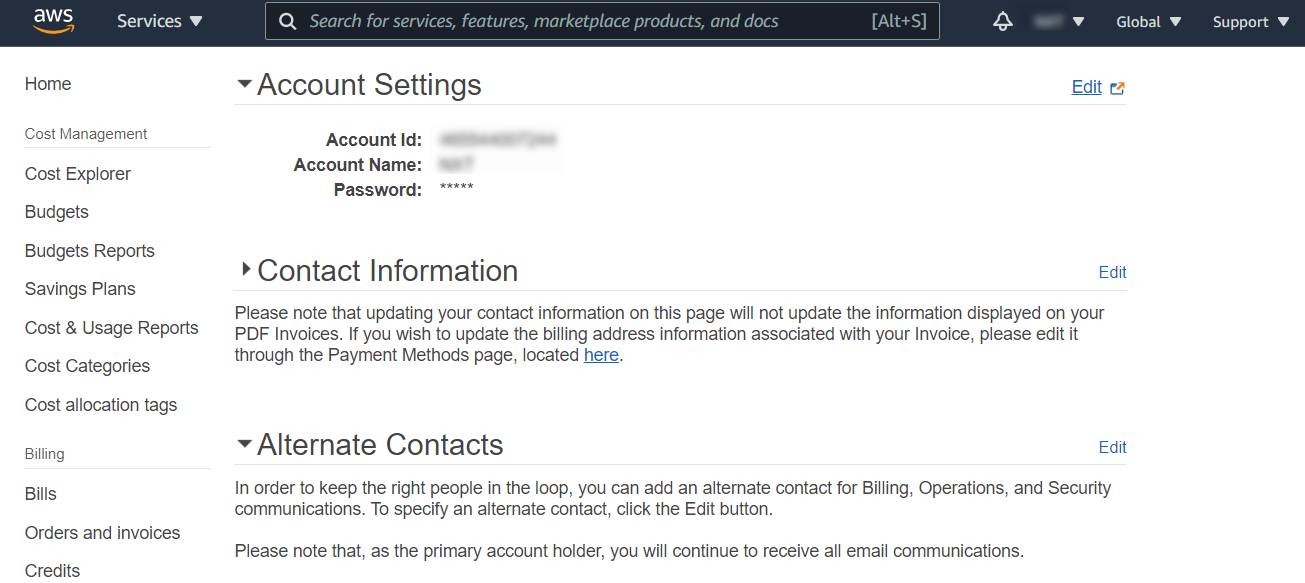Click the AWS logo icon
Image resolution: width=1305 pixels, height=583 pixels.
tap(53, 21)
